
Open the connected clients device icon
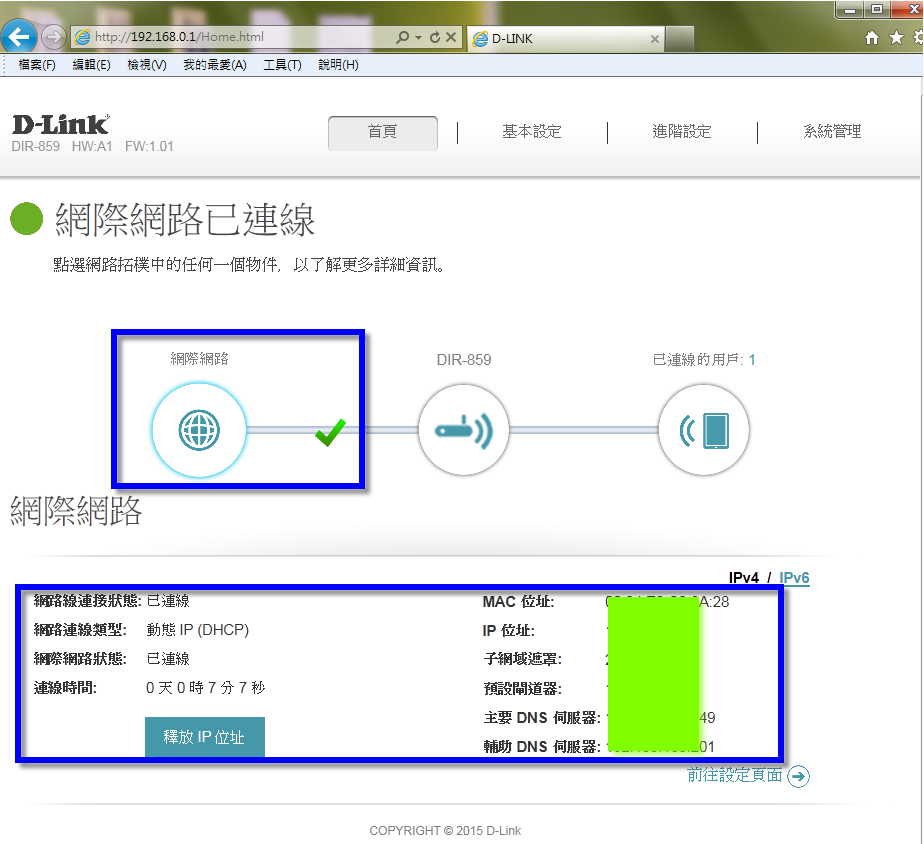704,430
